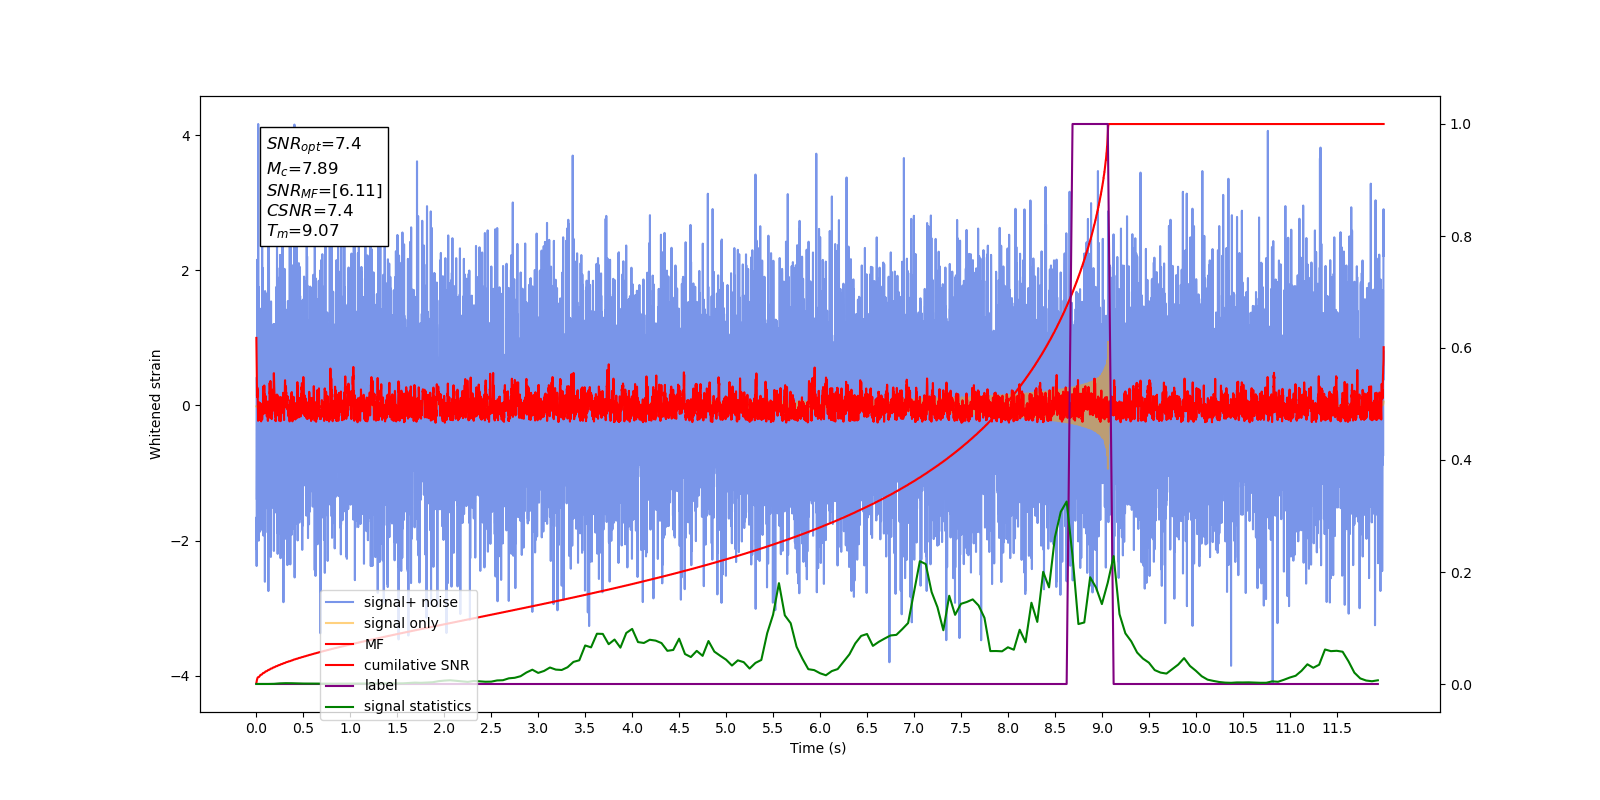Click the x-axis tick label 9.0
The image size is (1600, 800).
tap(1102, 728)
